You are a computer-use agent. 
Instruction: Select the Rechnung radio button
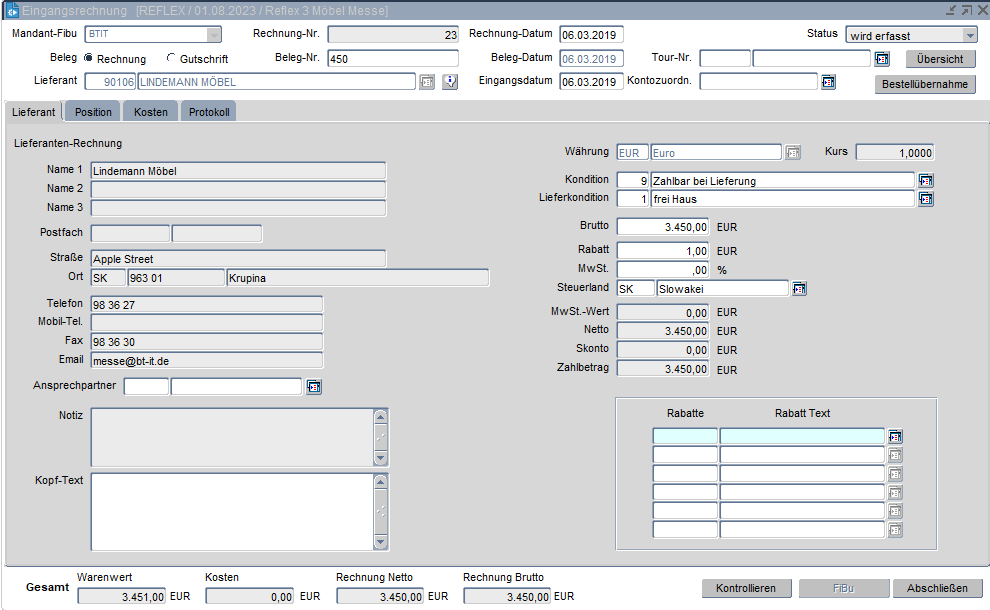click(89, 59)
